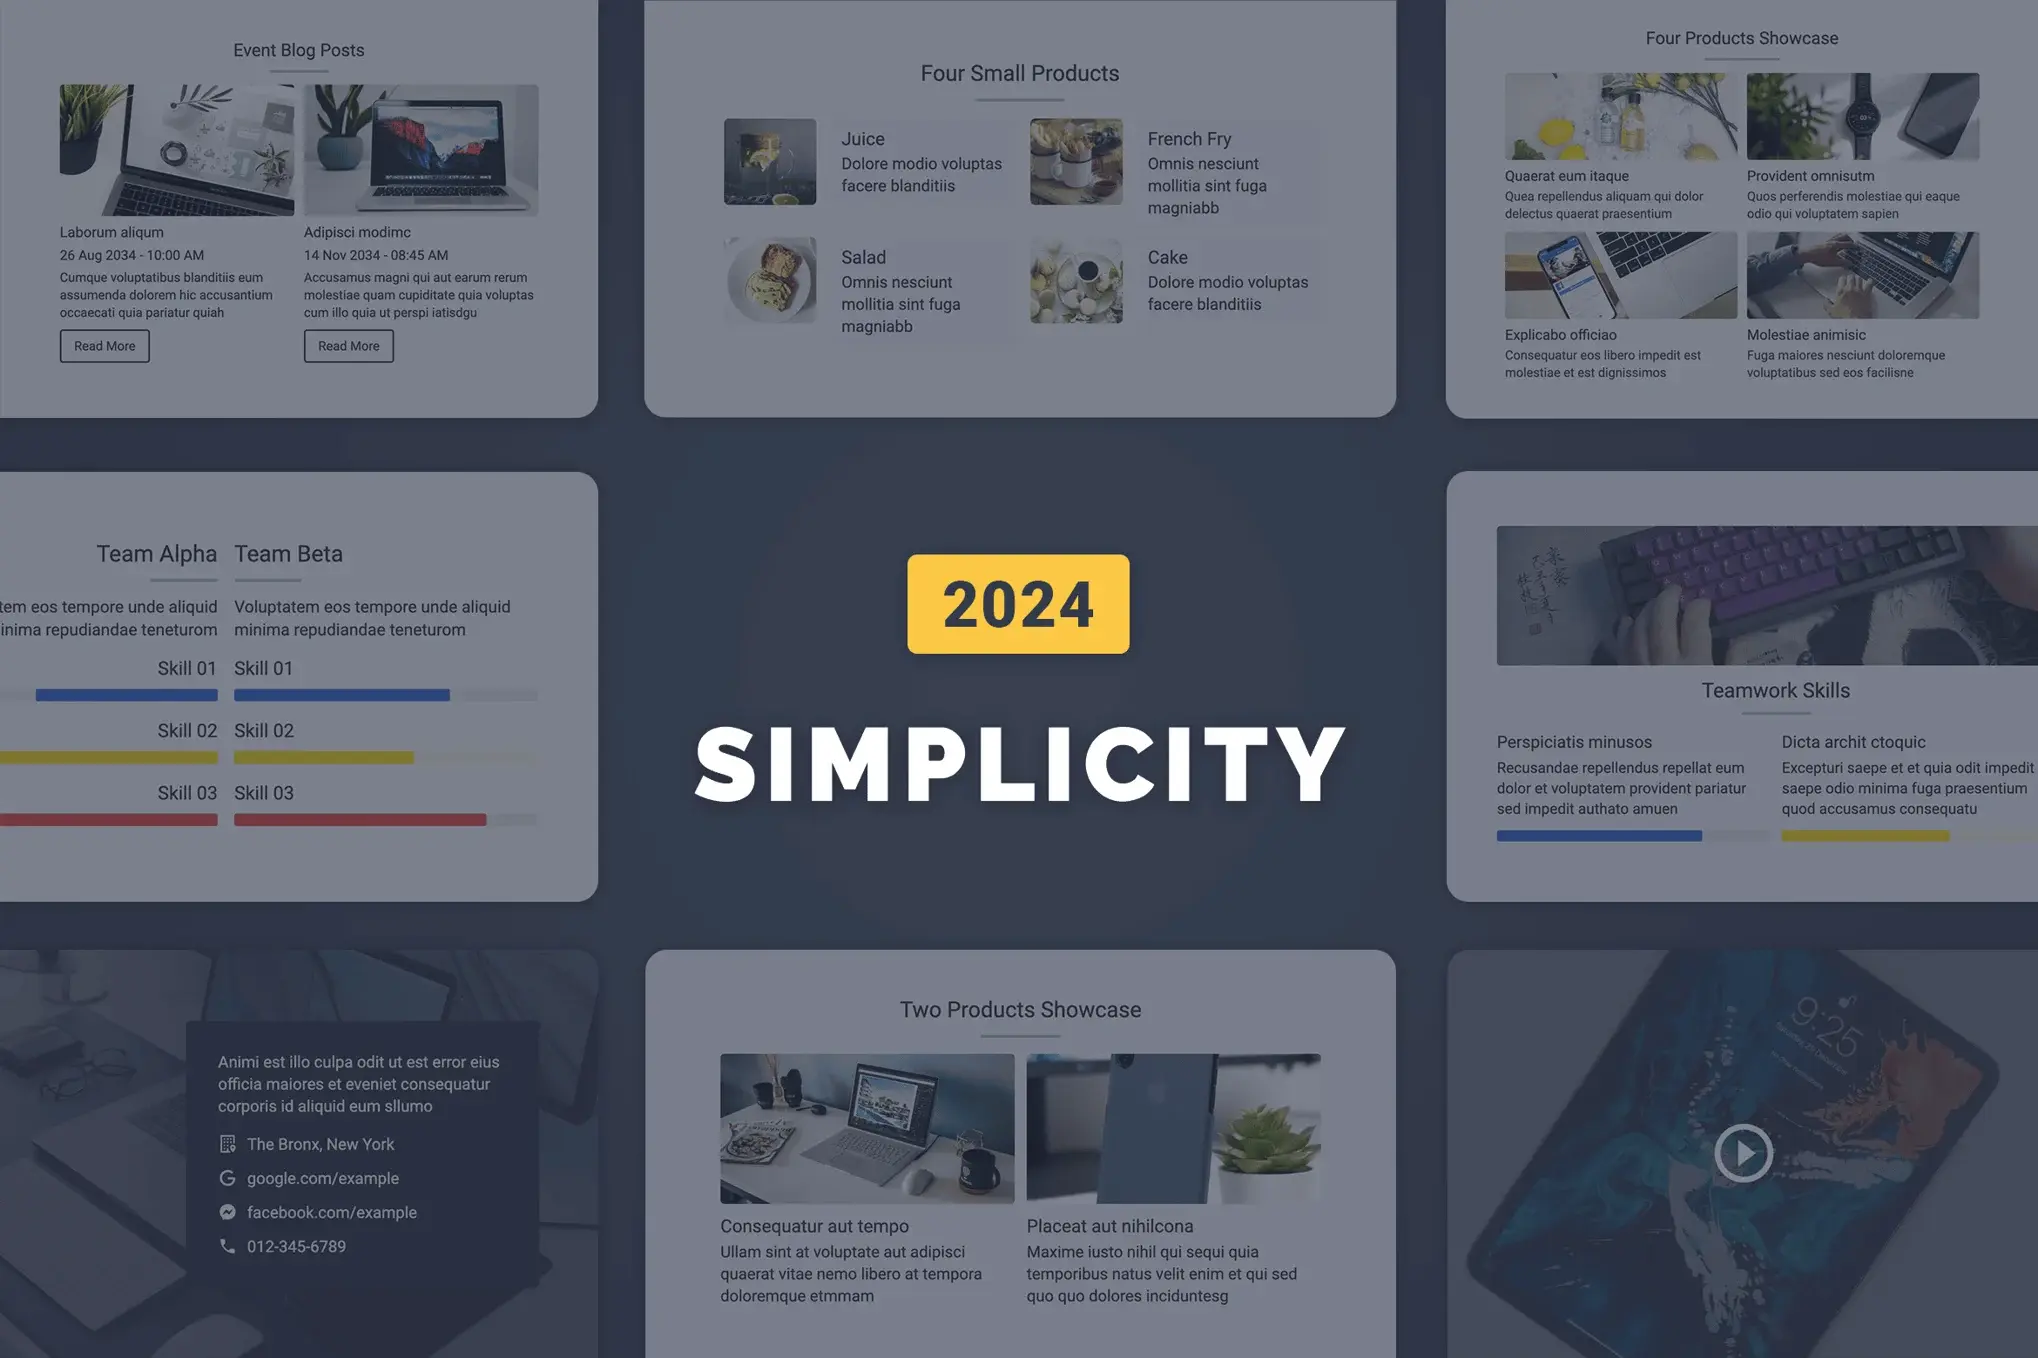Click Read More on Laborum aliqum post

[x=103, y=346]
